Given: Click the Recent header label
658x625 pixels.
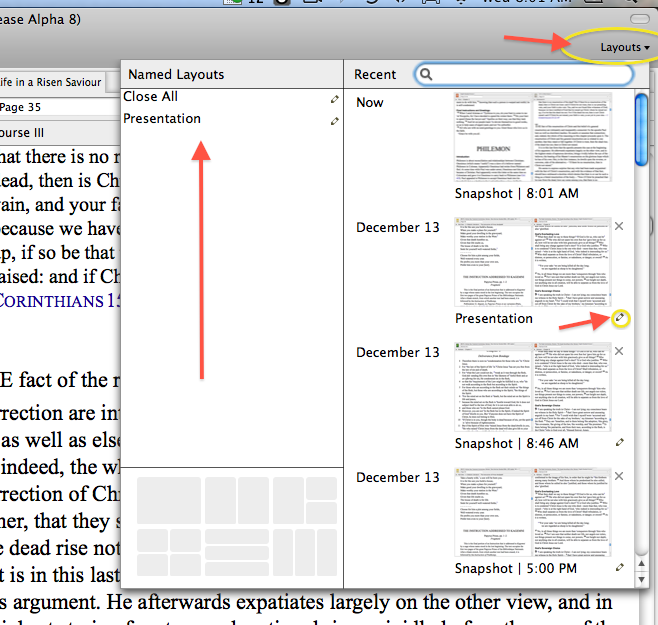Looking at the screenshot, I should pos(375,74).
